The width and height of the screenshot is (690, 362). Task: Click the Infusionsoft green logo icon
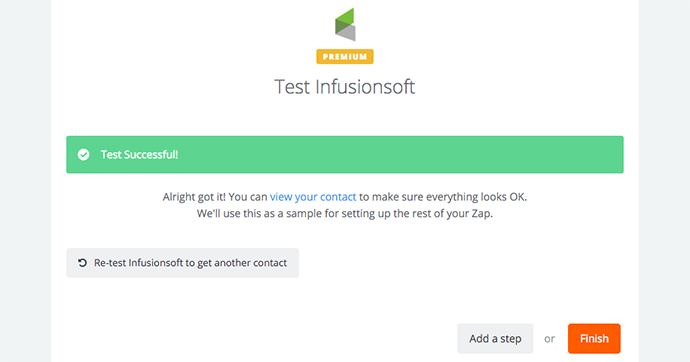click(345, 24)
